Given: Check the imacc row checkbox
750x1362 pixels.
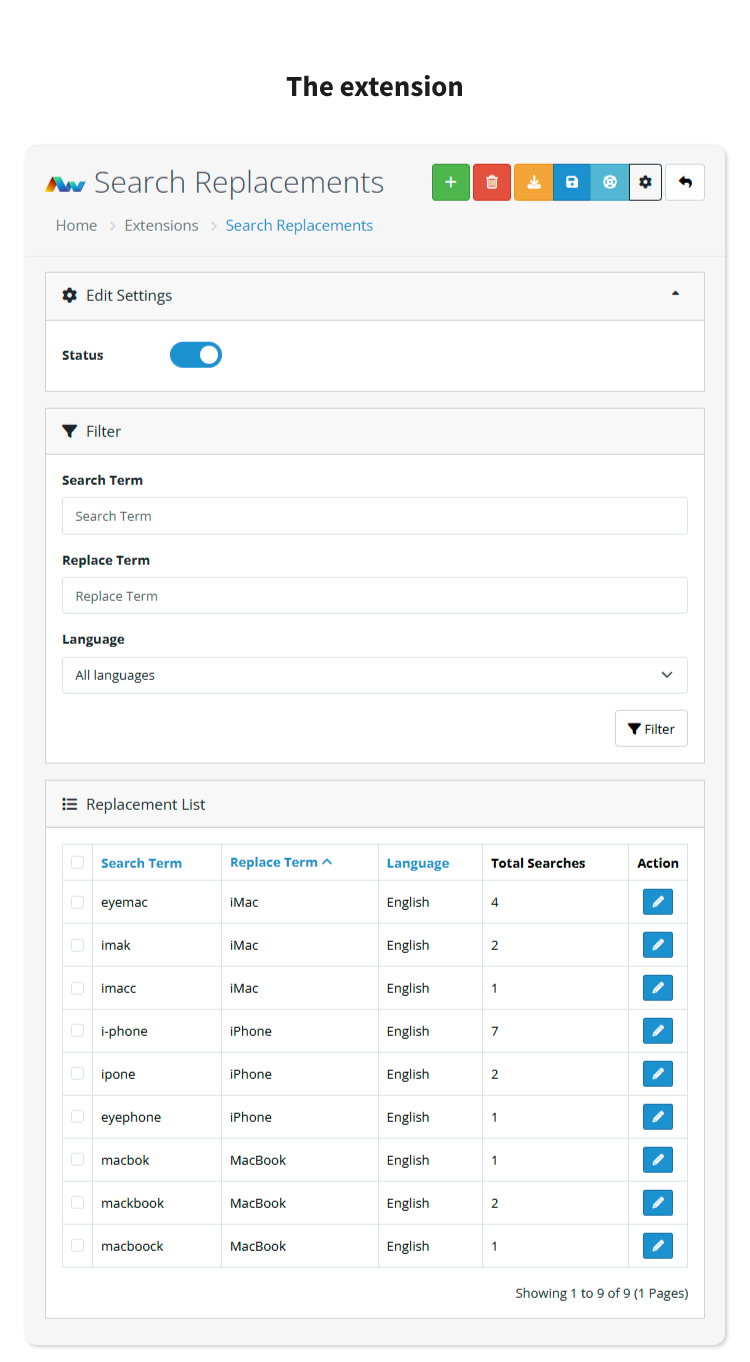Looking at the screenshot, I should click(x=77, y=988).
